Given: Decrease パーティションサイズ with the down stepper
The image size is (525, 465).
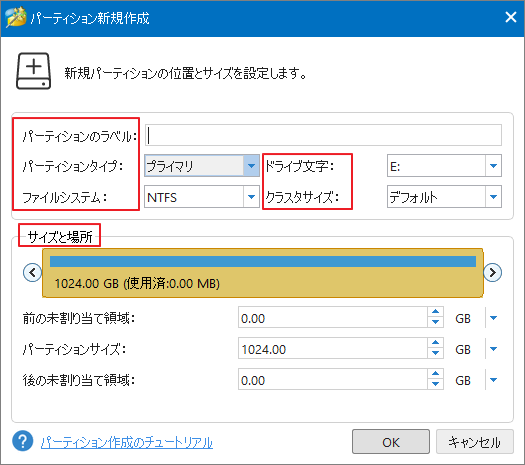Looking at the screenshot, I should (x=435, y=353).
